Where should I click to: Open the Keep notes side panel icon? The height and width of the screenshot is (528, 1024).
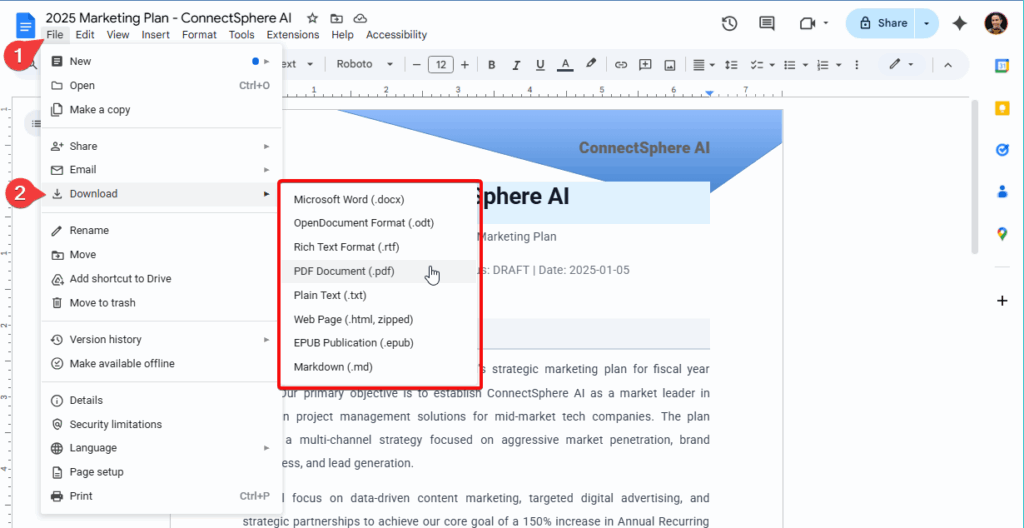1002,108
